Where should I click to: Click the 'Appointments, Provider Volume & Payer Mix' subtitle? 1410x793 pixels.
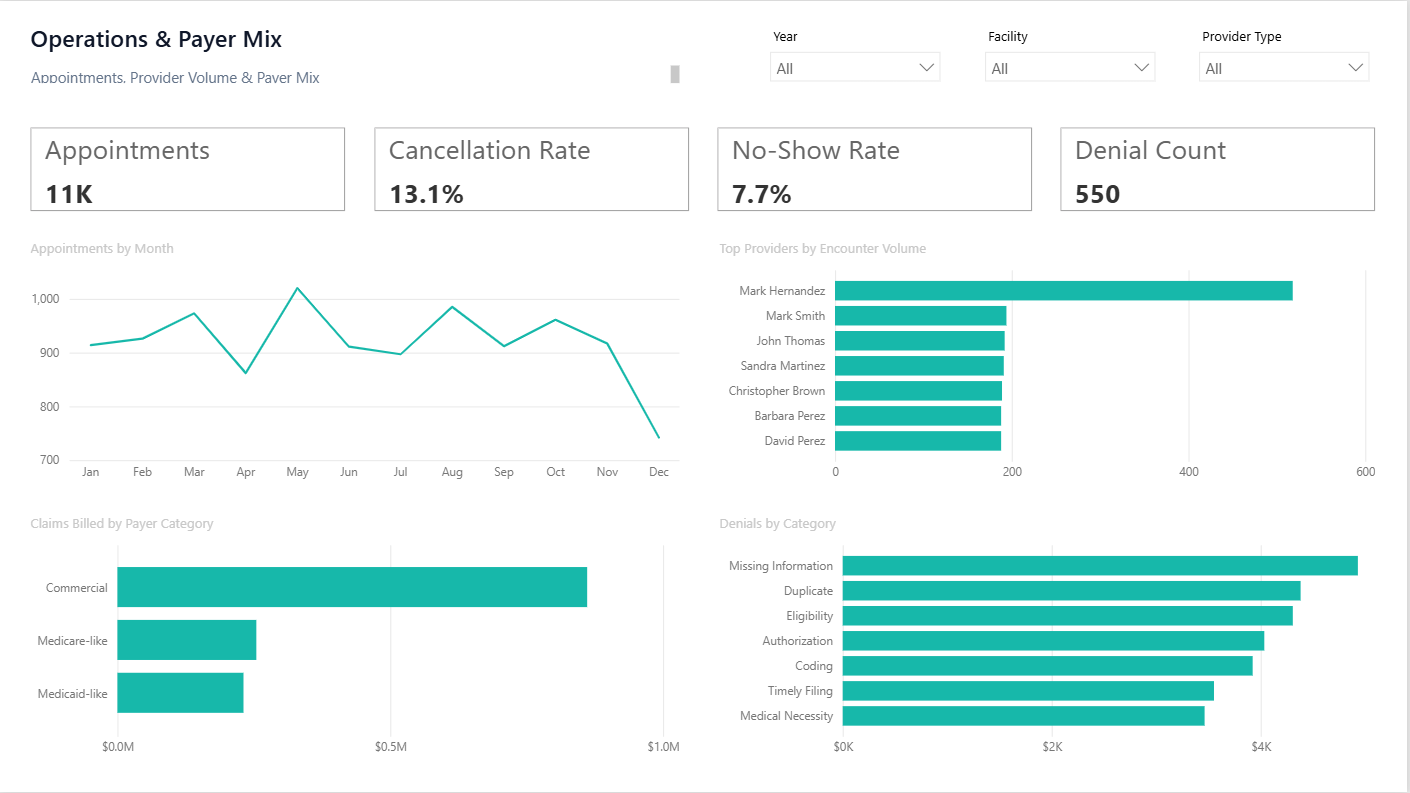click(x=175, y=78)
